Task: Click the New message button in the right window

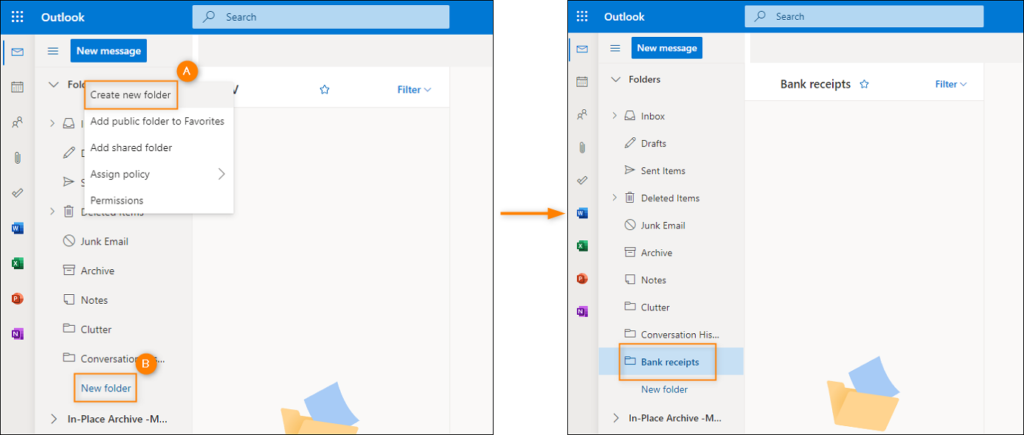Action: [667, 48]
